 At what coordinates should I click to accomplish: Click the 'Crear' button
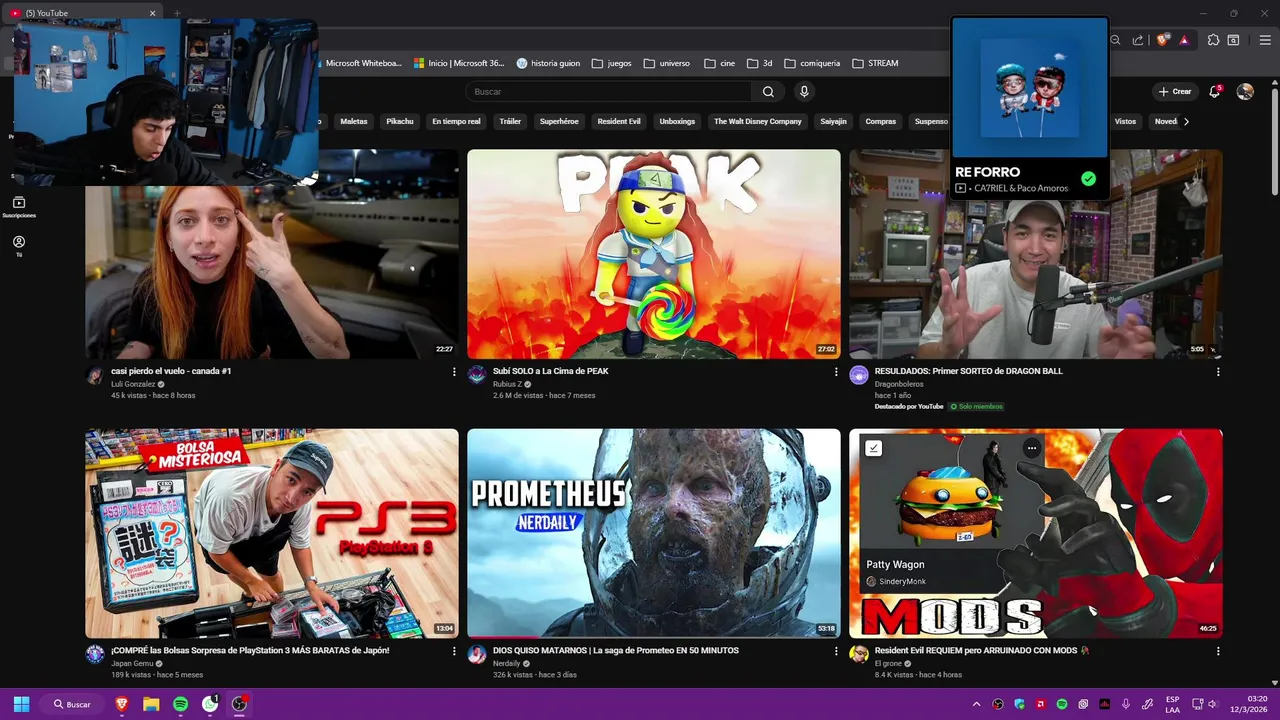tap(1175, 91)
